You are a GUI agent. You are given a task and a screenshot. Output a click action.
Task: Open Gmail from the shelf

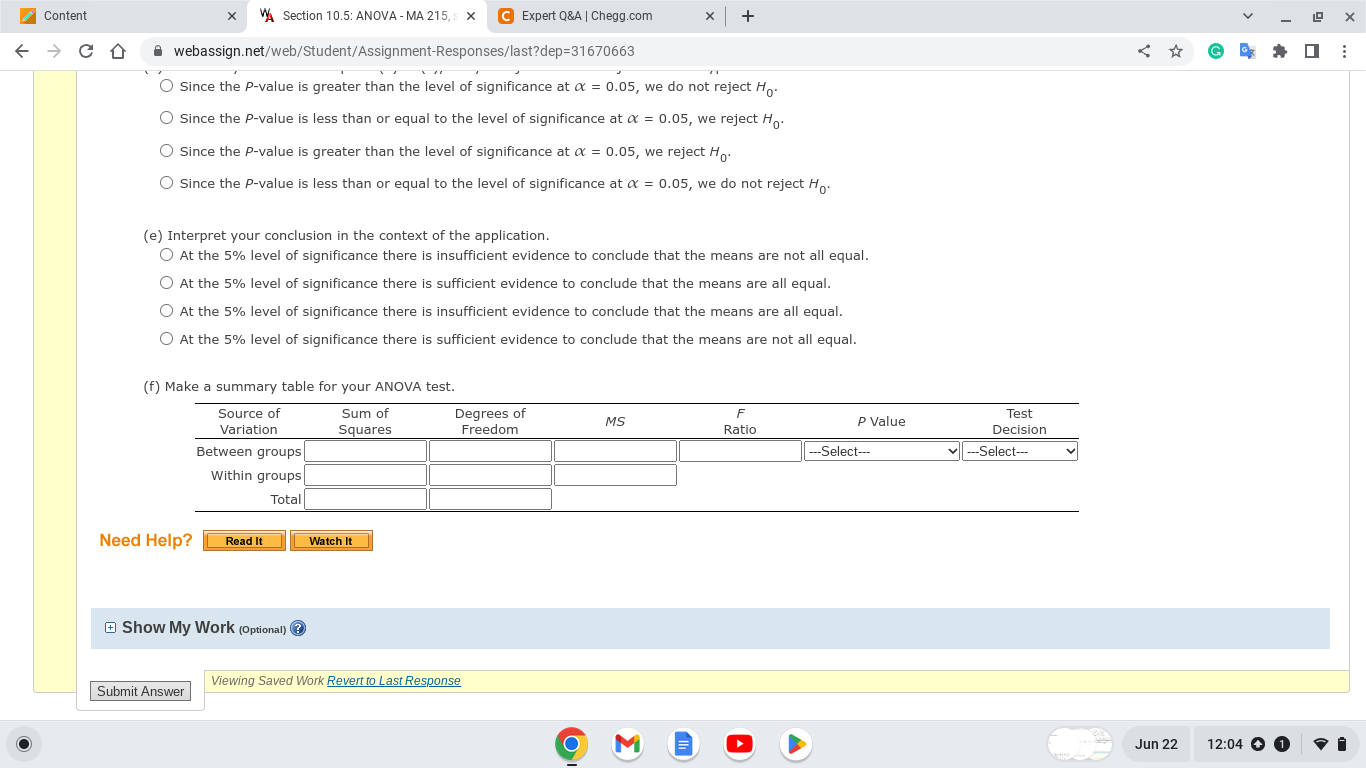[x=628, y=744]
